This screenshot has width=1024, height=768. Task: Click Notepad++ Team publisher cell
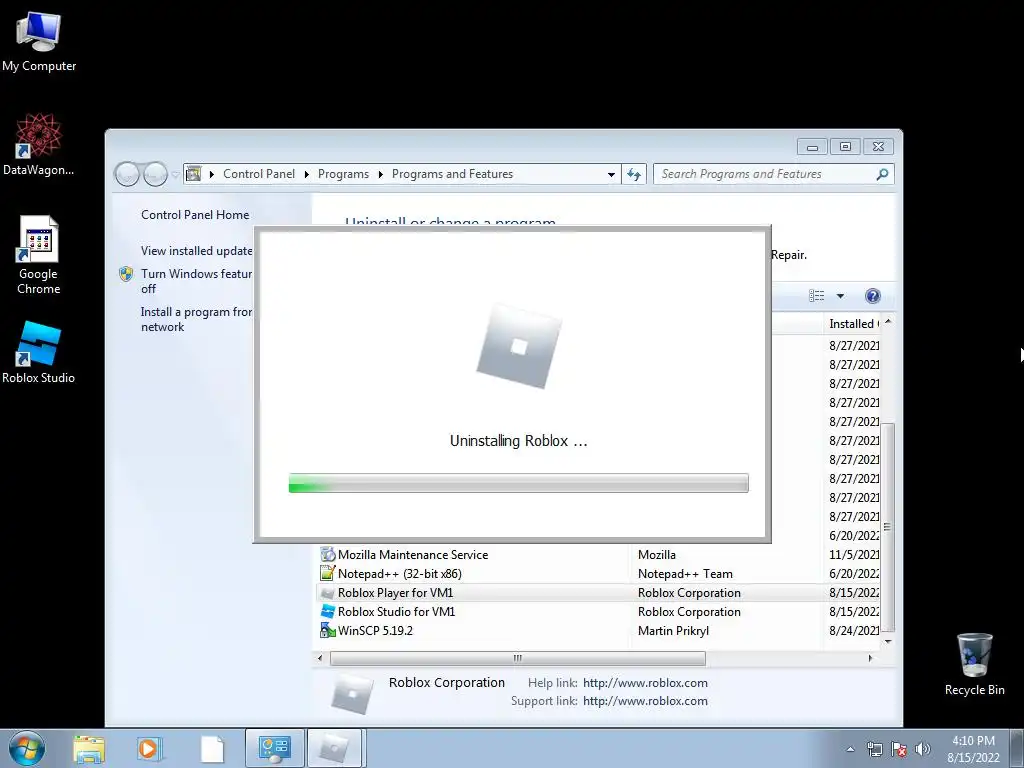coord(685,574)
